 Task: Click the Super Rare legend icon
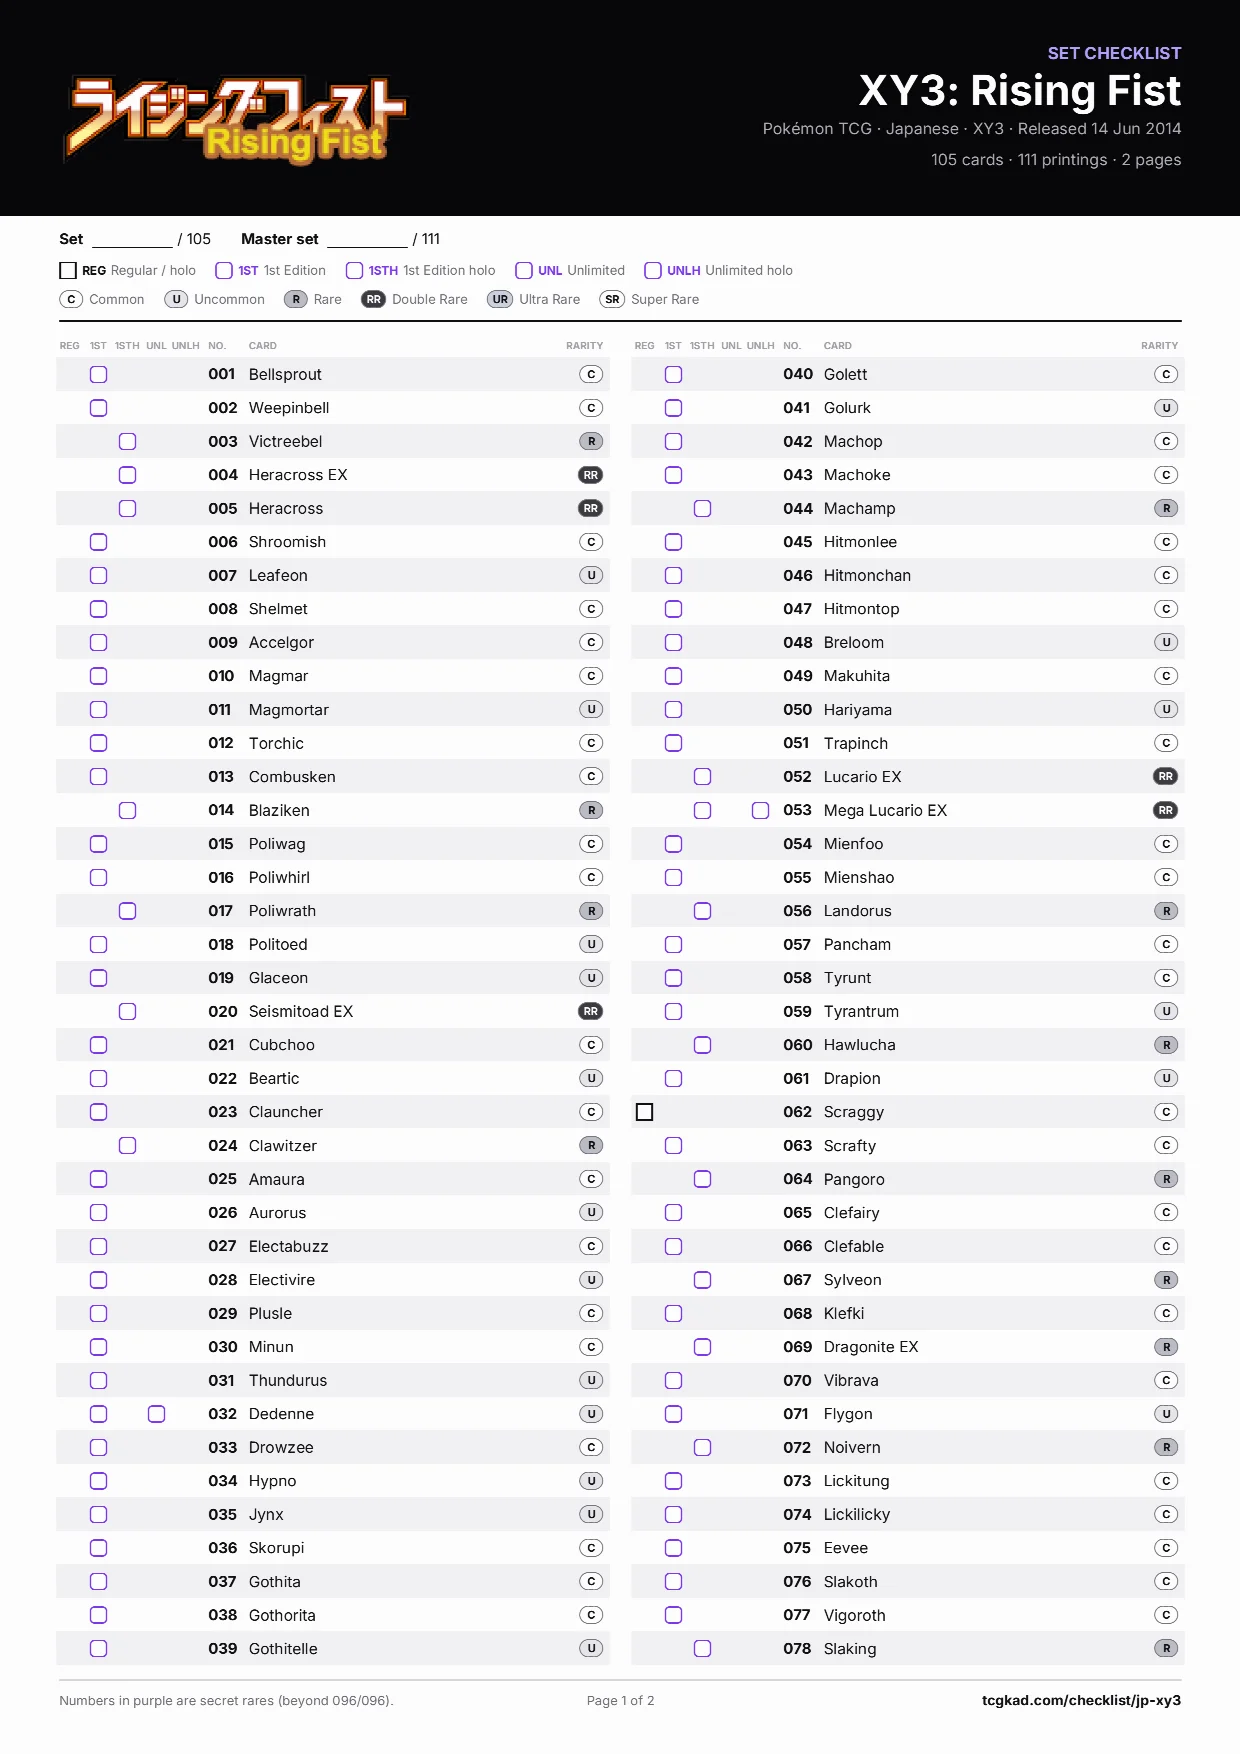(612, 299)
